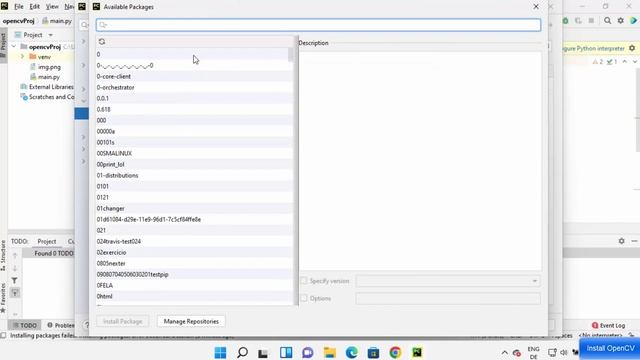Image resolution: width=640 pixels, height=360 pixels.
Task: Open the File menu in PyCharm
Action: [19, 7]
